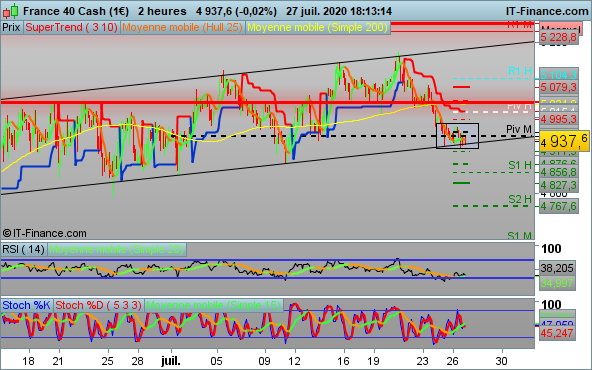
Task: Select the RSI (14) indicator label
Action: 23,250
